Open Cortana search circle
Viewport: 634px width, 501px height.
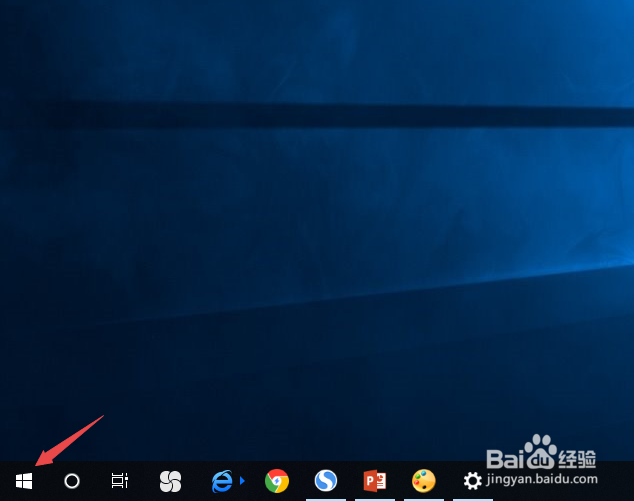(x=72, y=481)
